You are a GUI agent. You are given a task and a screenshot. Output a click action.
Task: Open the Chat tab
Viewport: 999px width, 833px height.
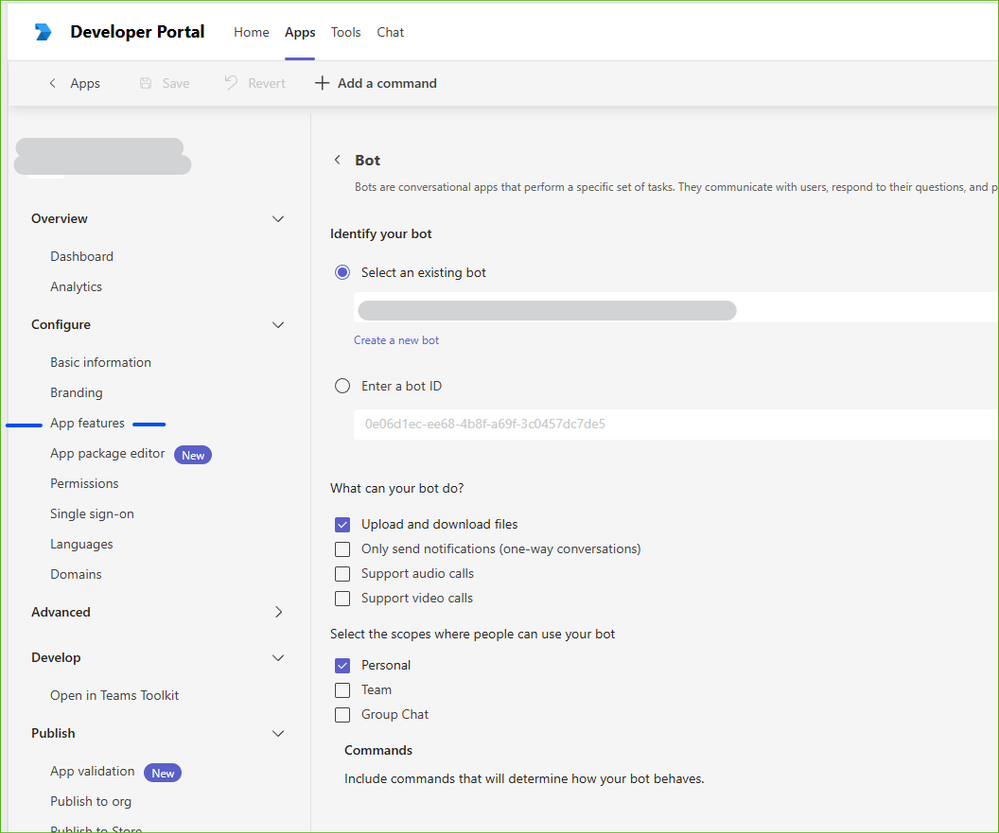(390, 32)
